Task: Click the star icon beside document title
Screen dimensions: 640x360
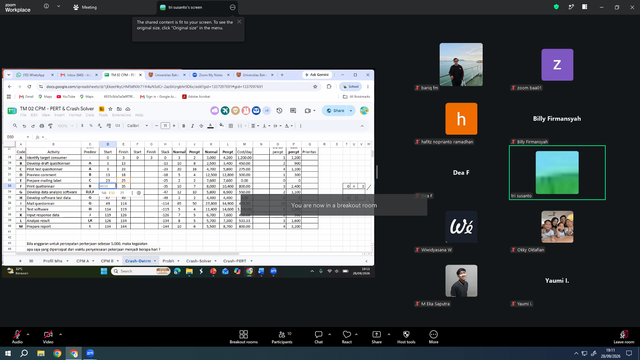Action: pos(110,109)
